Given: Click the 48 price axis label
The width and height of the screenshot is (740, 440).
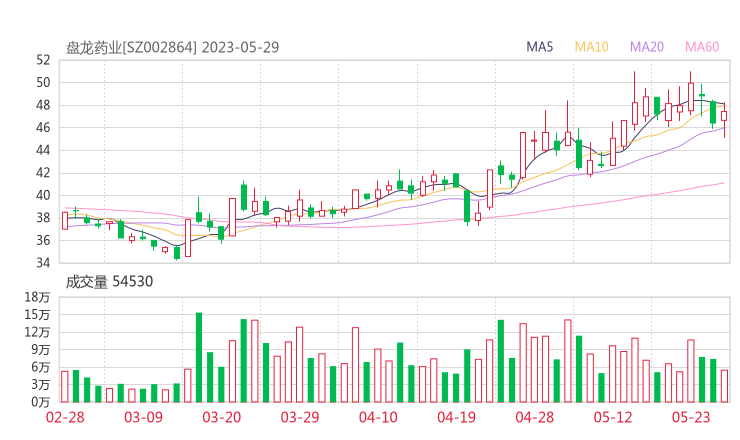Looking at the screenshot, I should pos(43,105).
